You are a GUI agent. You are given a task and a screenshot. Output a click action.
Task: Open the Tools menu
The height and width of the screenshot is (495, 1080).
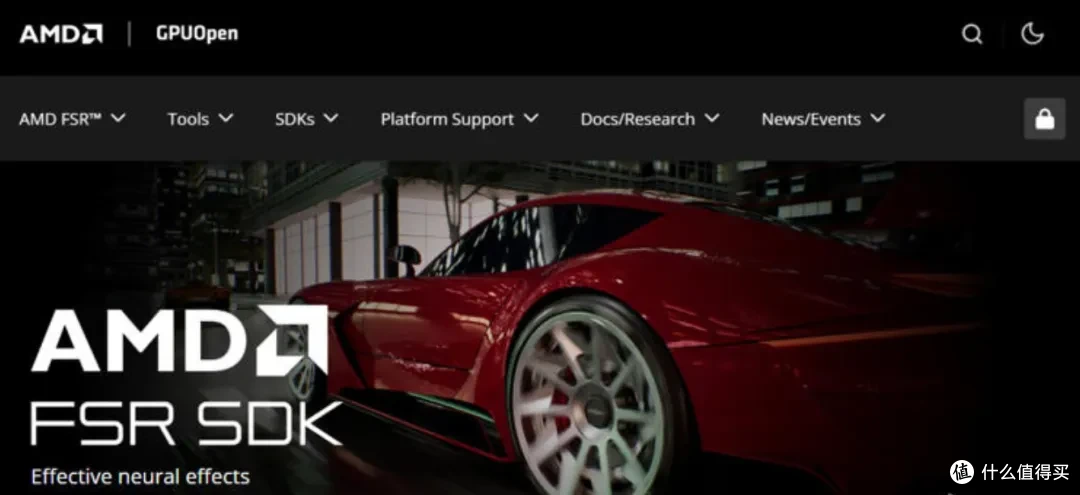point(188,119)
